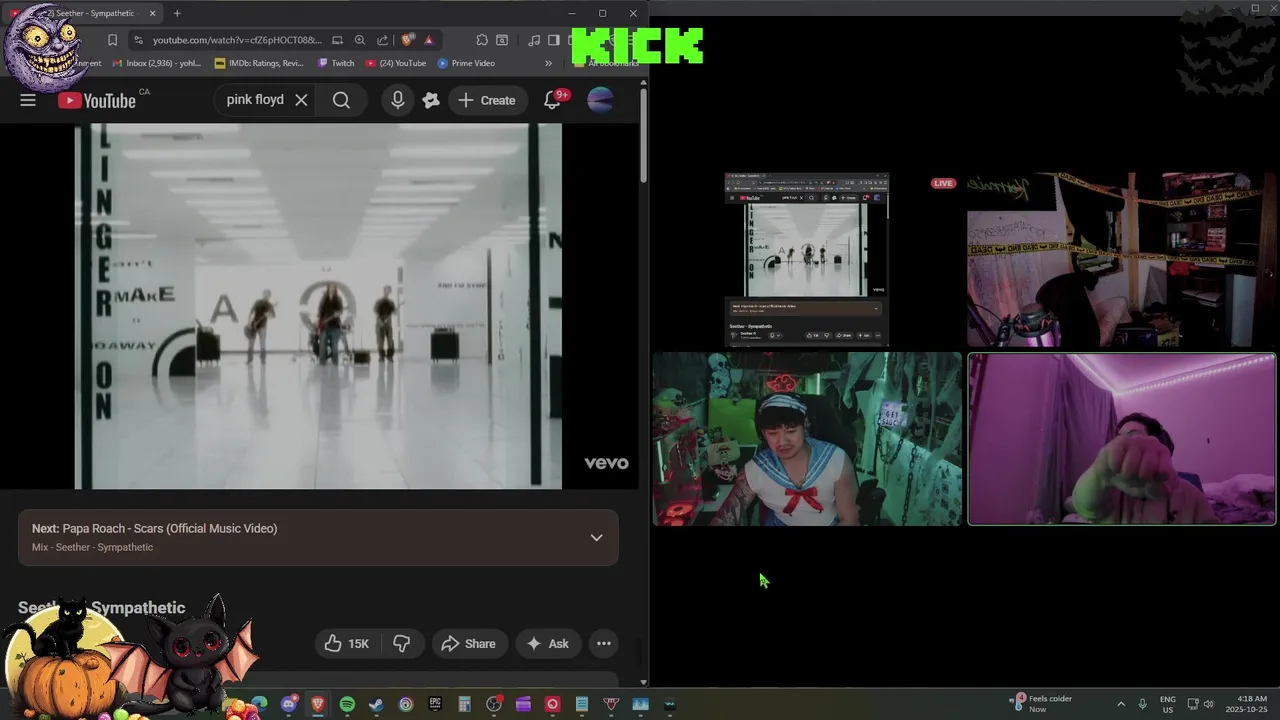Open (24) YouTube bookmark
The image size is (1280, 720).
[x=396, y=63]
